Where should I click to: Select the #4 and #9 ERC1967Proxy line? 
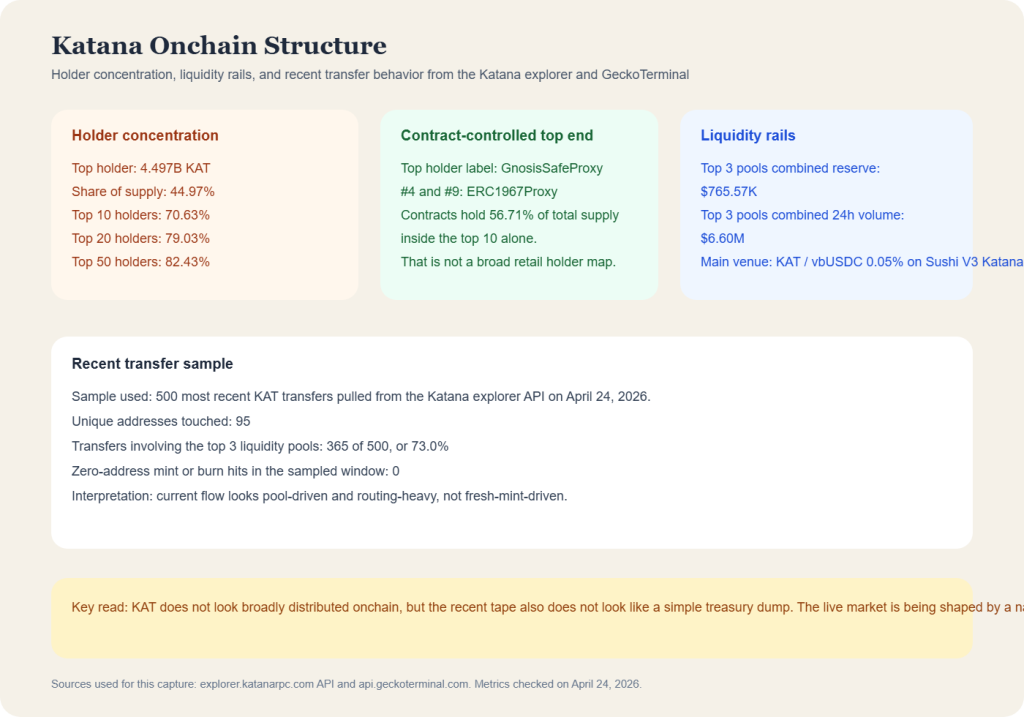(479, 191)
